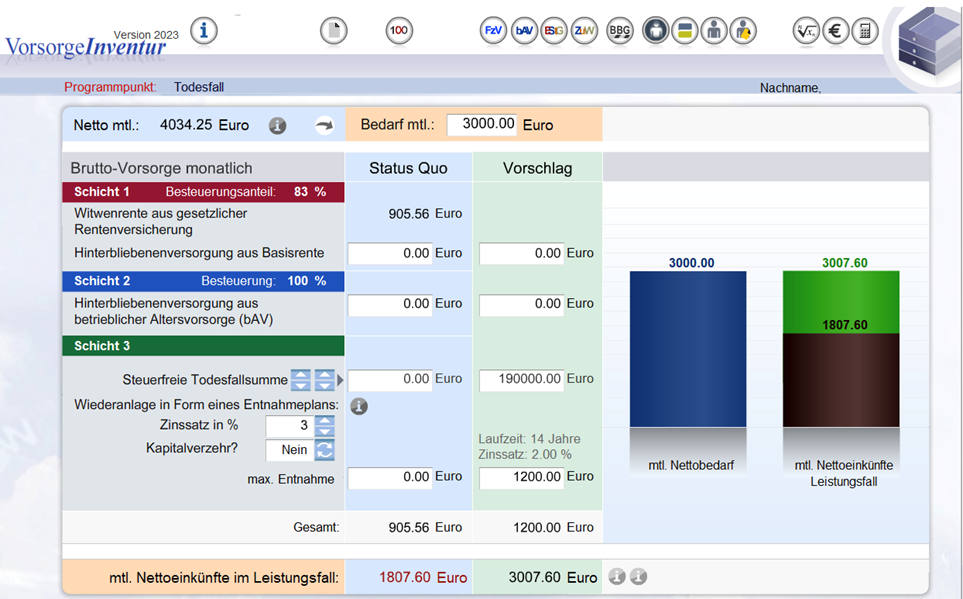Click the info button beside 3007.60 Euro
Viewport: 963px width, 599px height.
pos(617,577)
